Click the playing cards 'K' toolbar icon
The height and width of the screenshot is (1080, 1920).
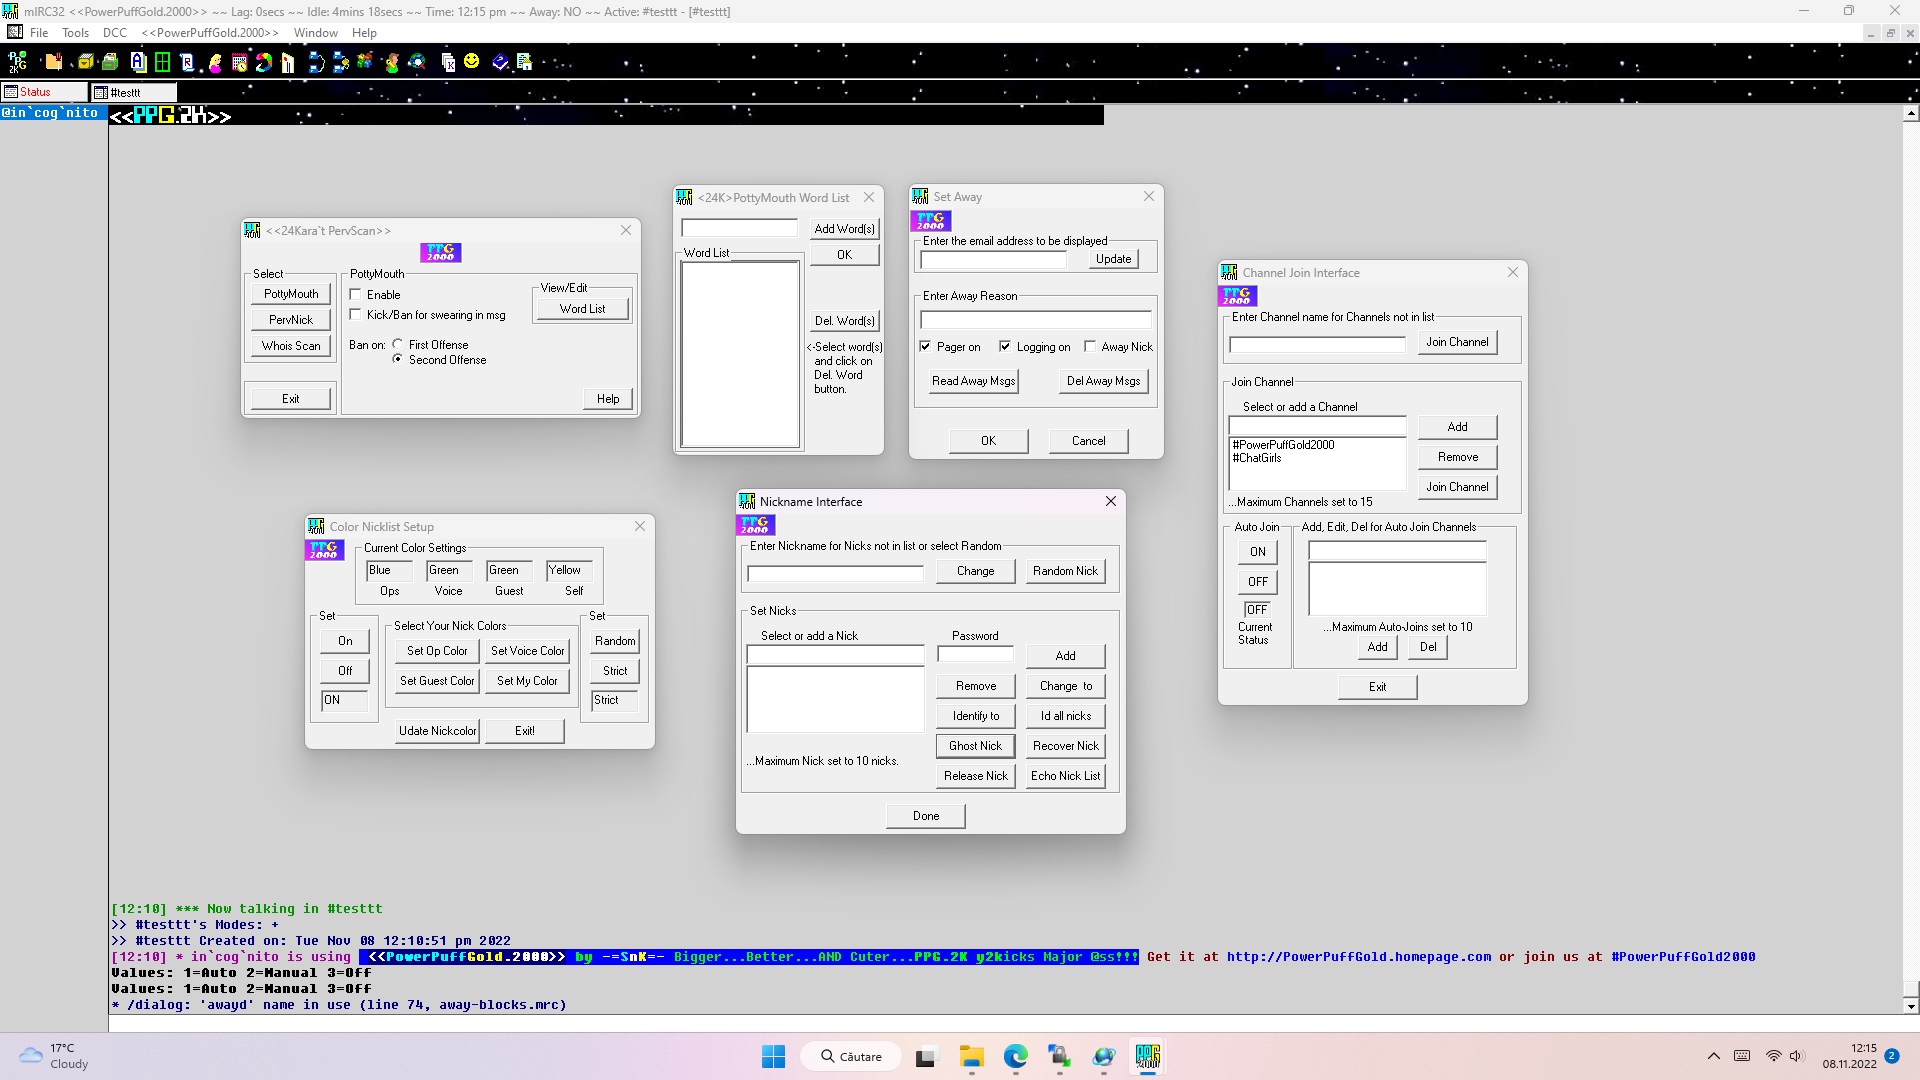448,63
